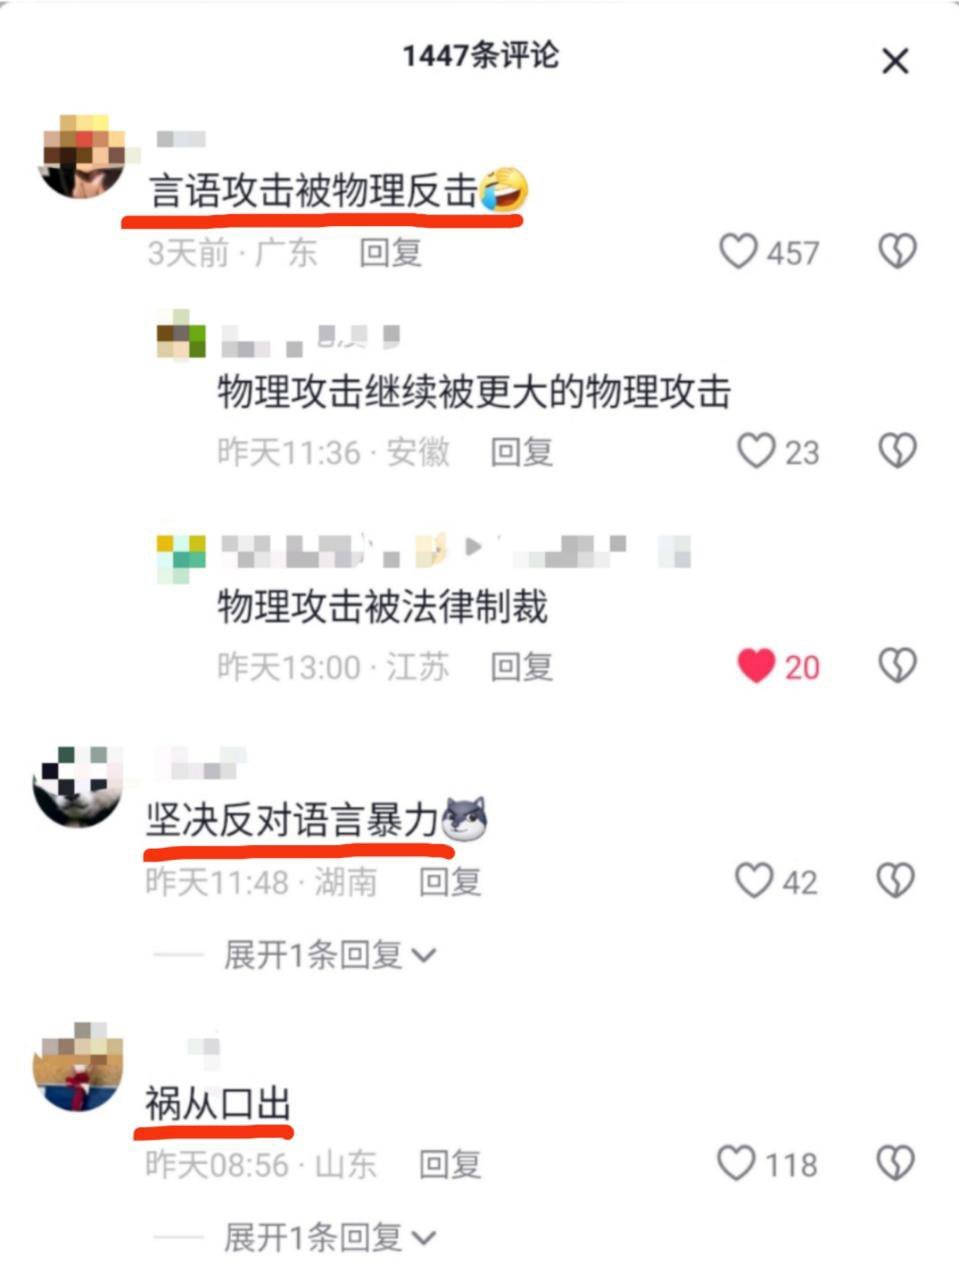Dislike the 江苏 reply about 法律制裁
This screenshot has height=1280, width=959.
(897, 666)
